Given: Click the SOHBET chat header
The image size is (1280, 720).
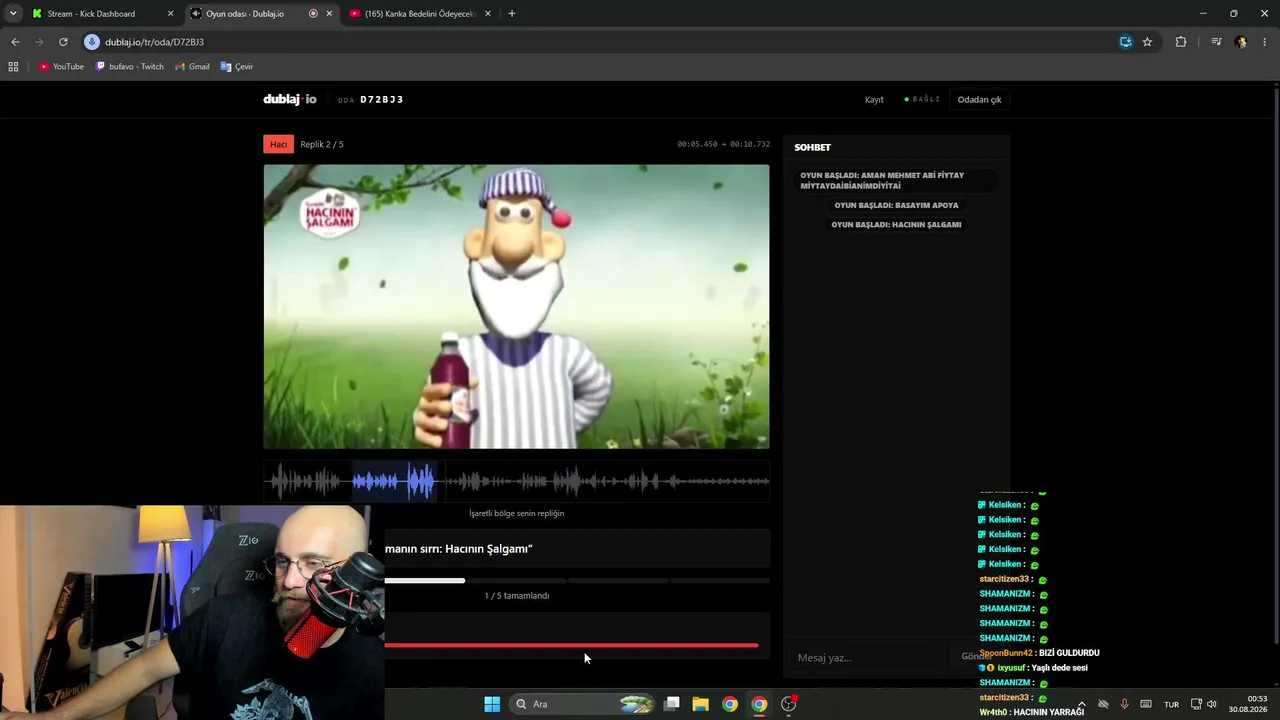Looking at the screenshot, I should tap(813, 147).
